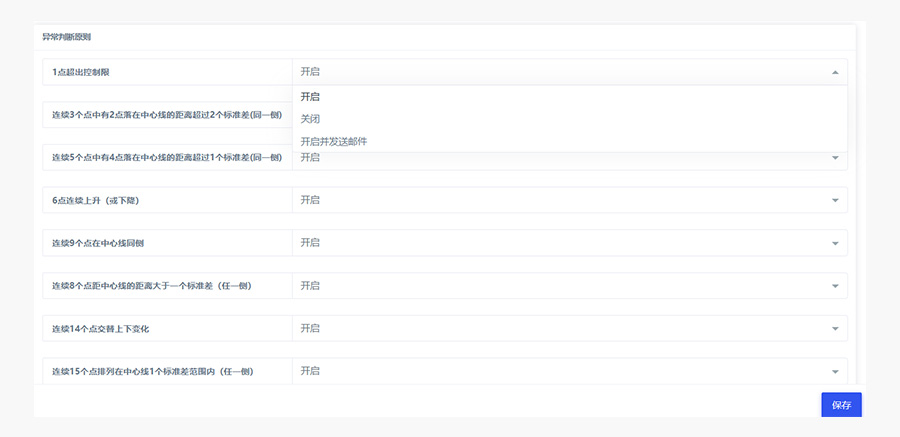Click the '连续3个点中有2点' rule label

click(167, 115)
